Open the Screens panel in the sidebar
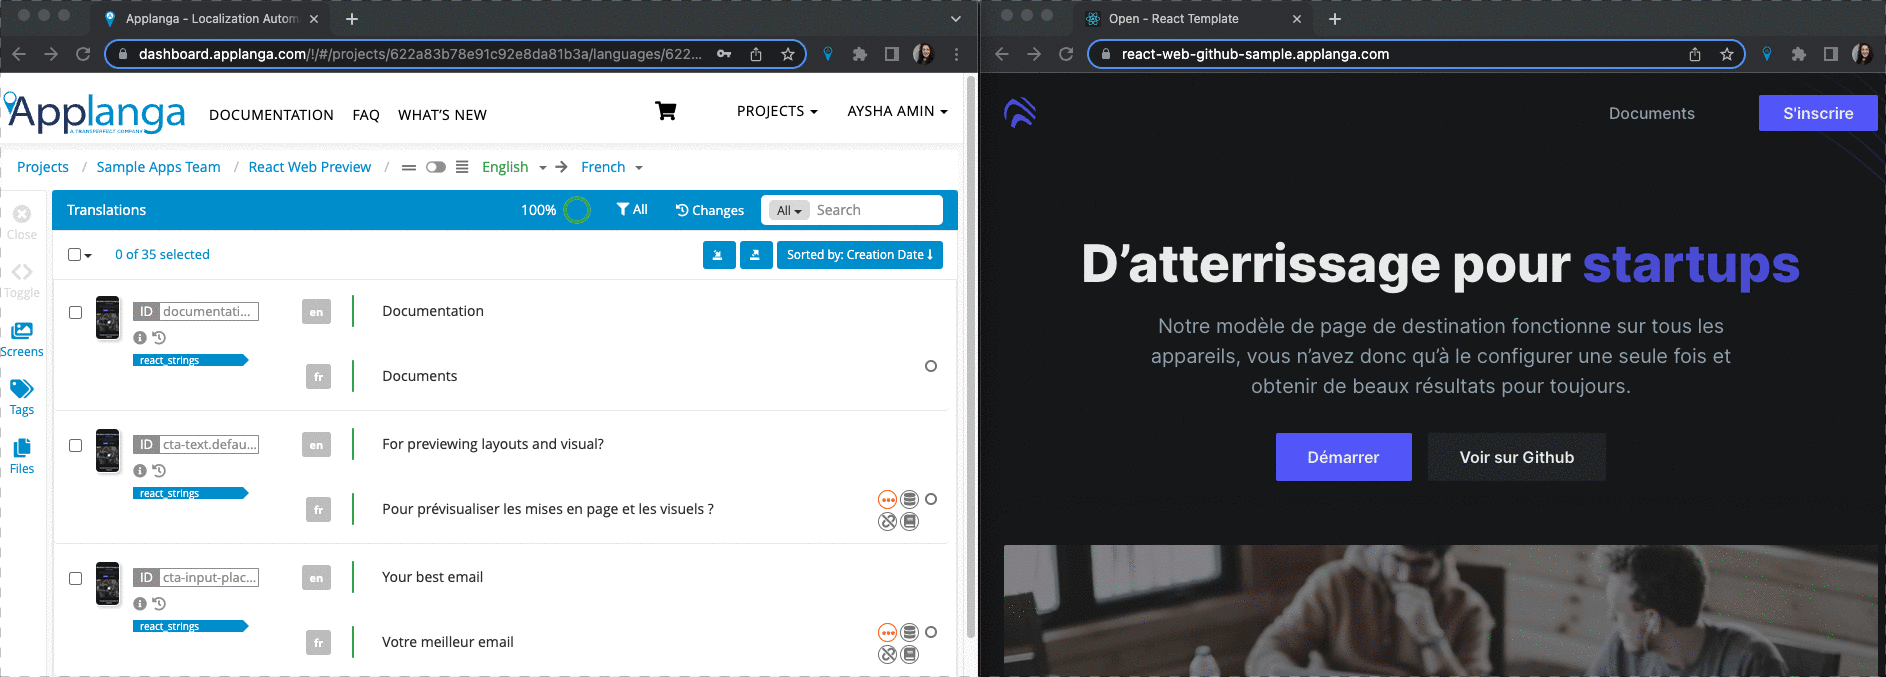 tap(22, 339)
